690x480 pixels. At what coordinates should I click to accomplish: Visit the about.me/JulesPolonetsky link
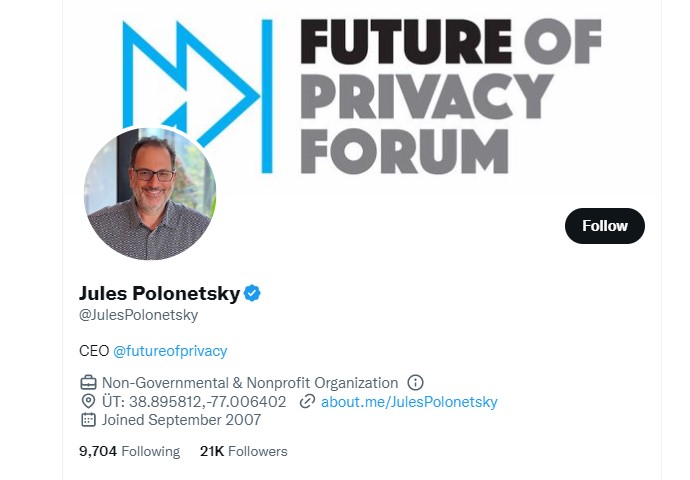[409, 402]
